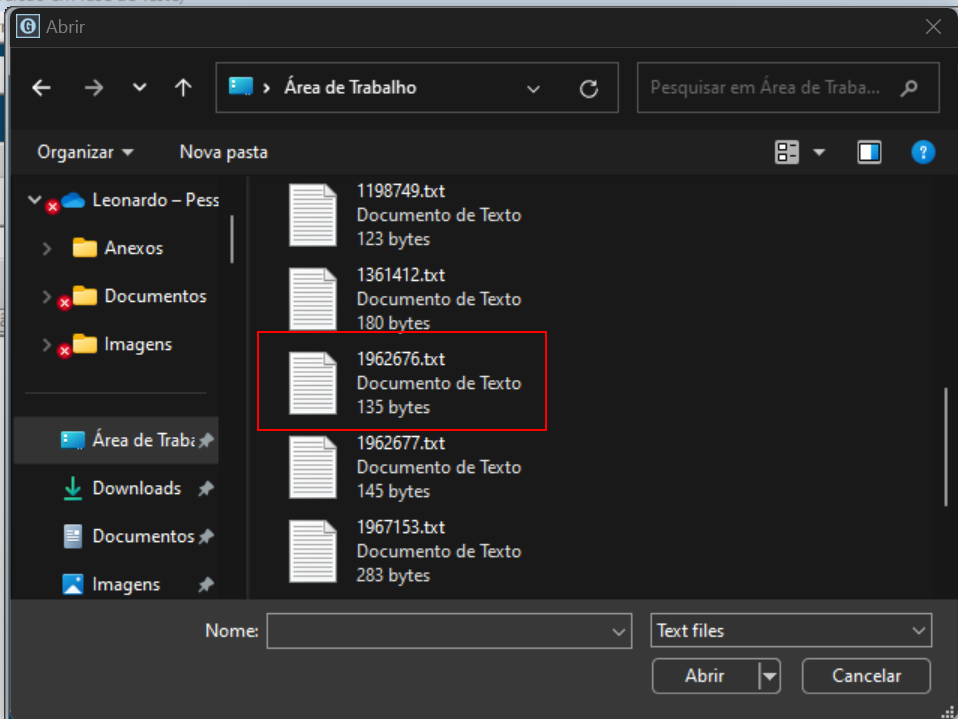Expand the OneDrive Documentos folder

[46, 296]
